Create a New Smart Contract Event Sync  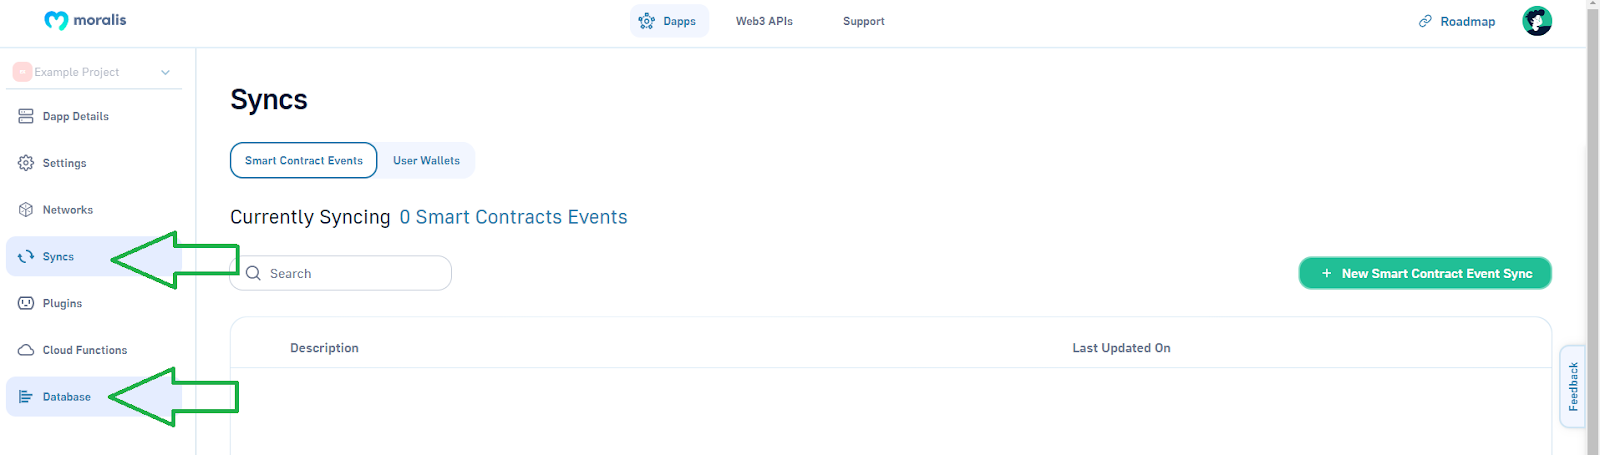pos(1425,273)
